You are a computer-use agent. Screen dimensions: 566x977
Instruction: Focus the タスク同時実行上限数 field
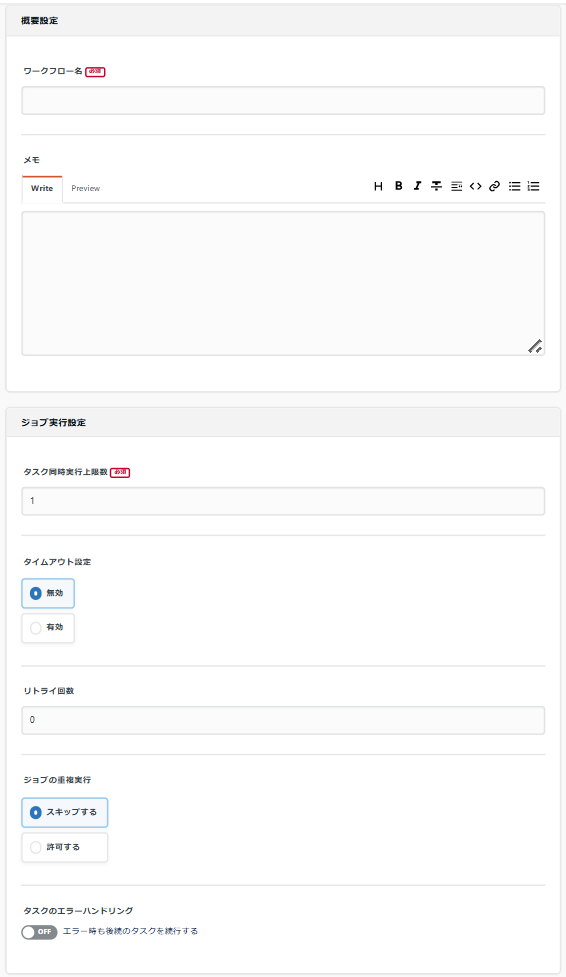(x=283, y=501)
